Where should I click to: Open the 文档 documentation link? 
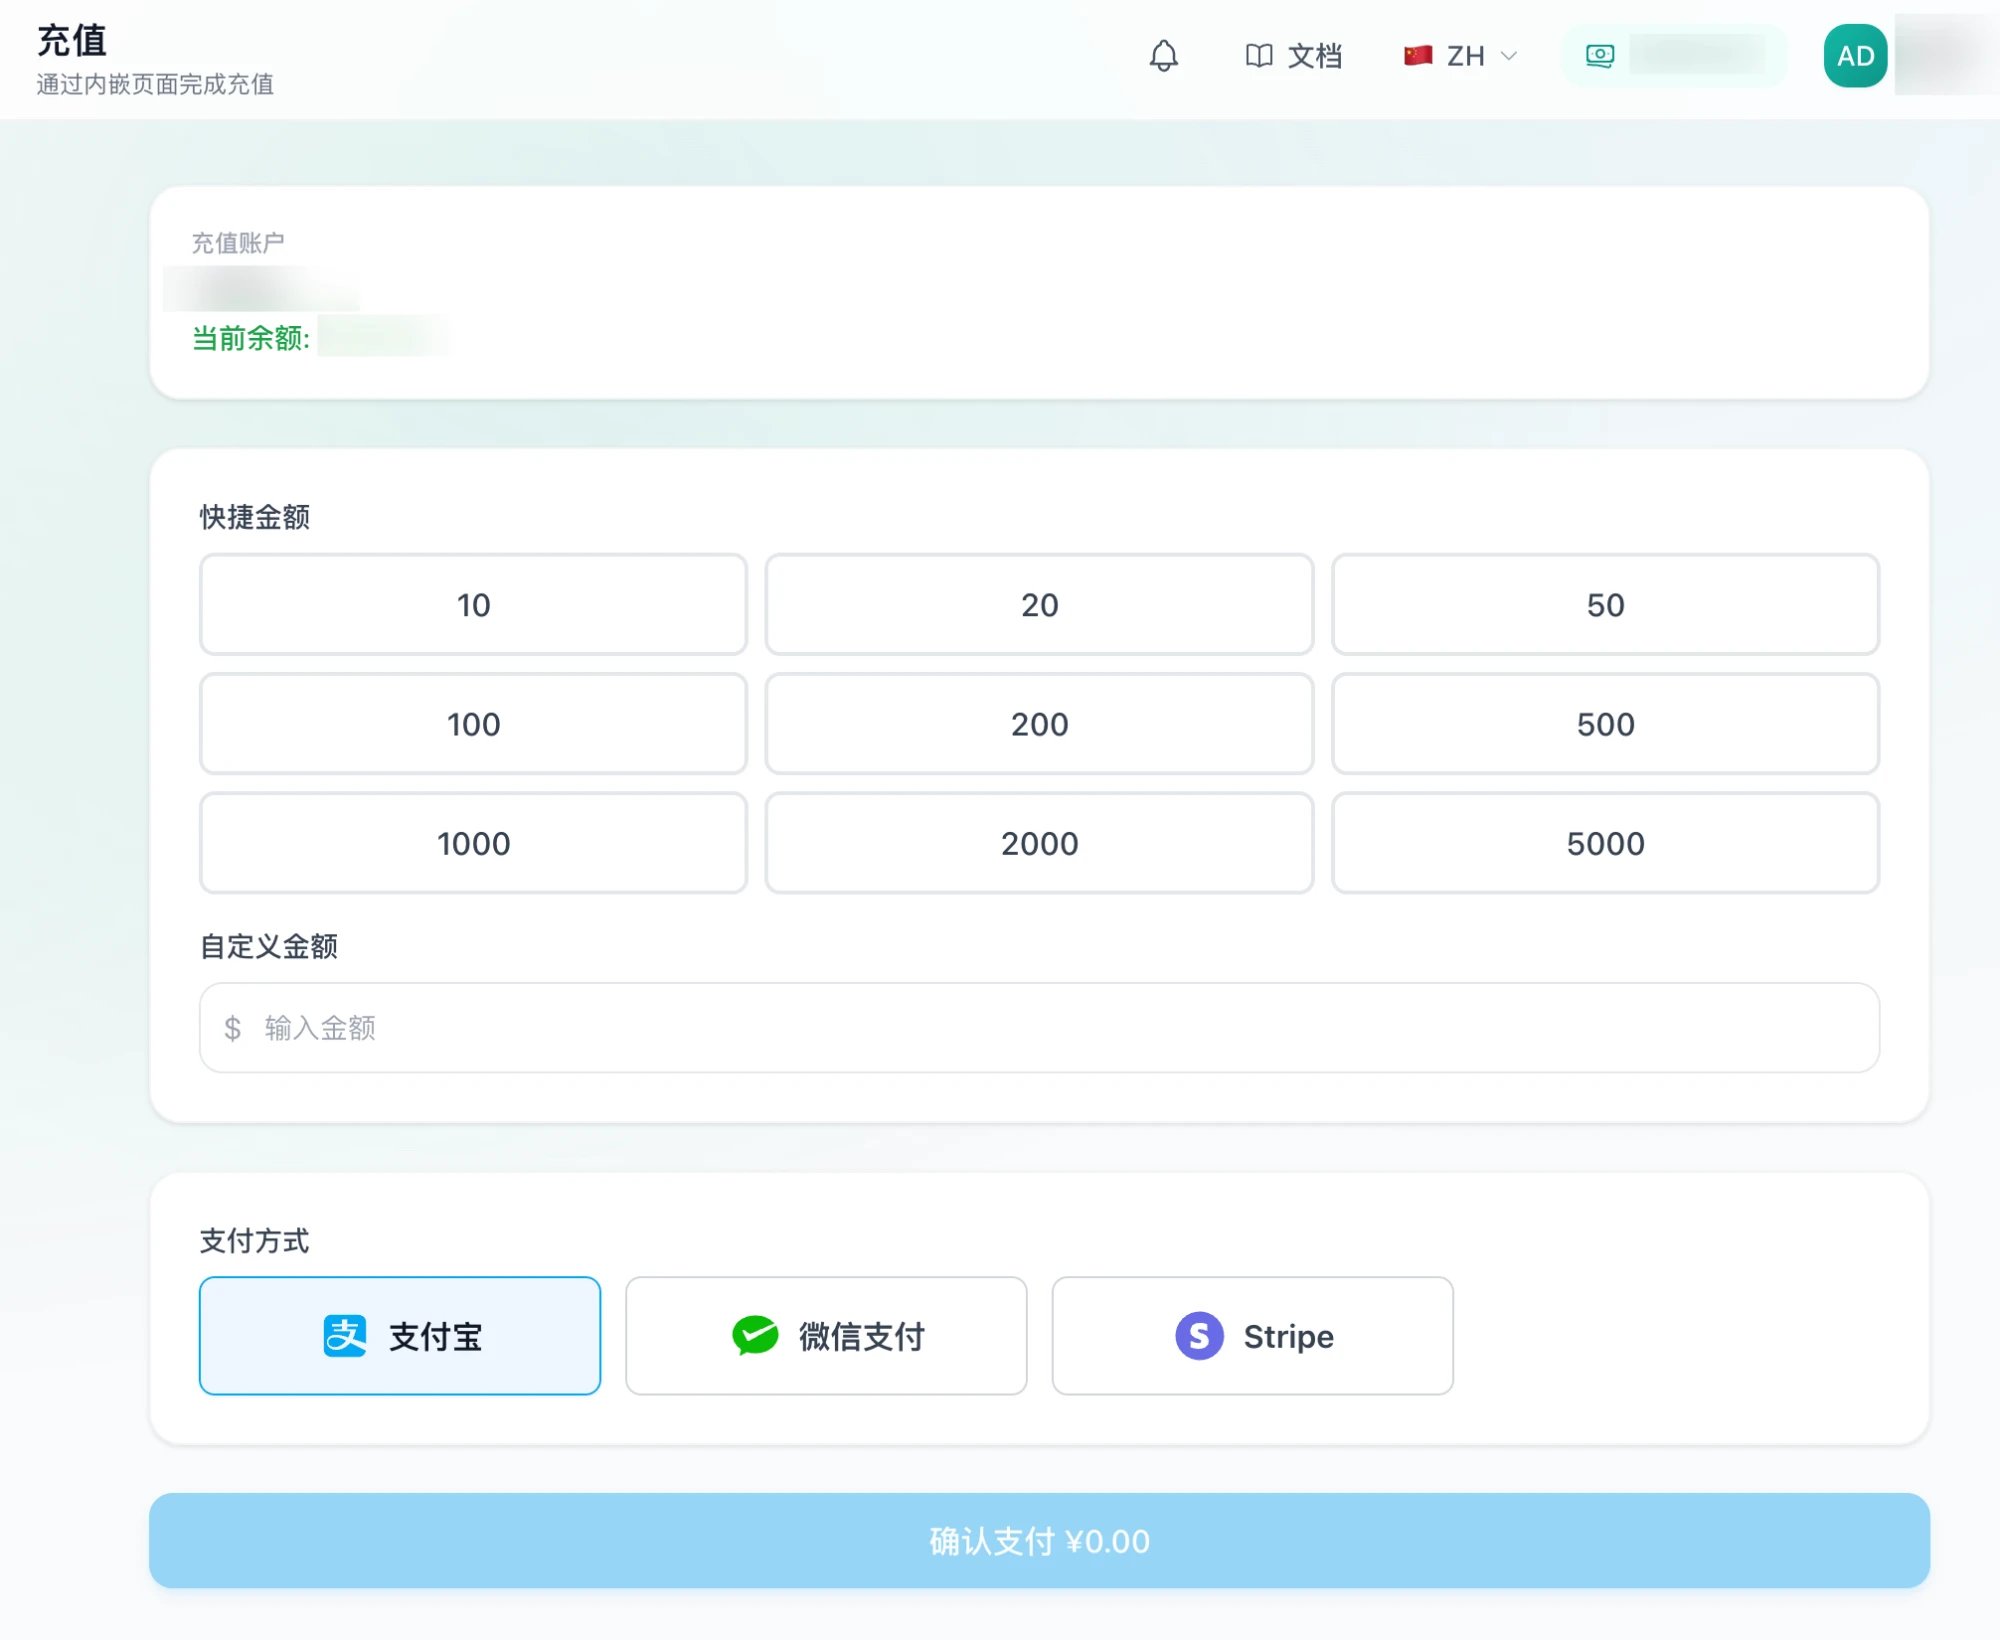[1293, 56]
